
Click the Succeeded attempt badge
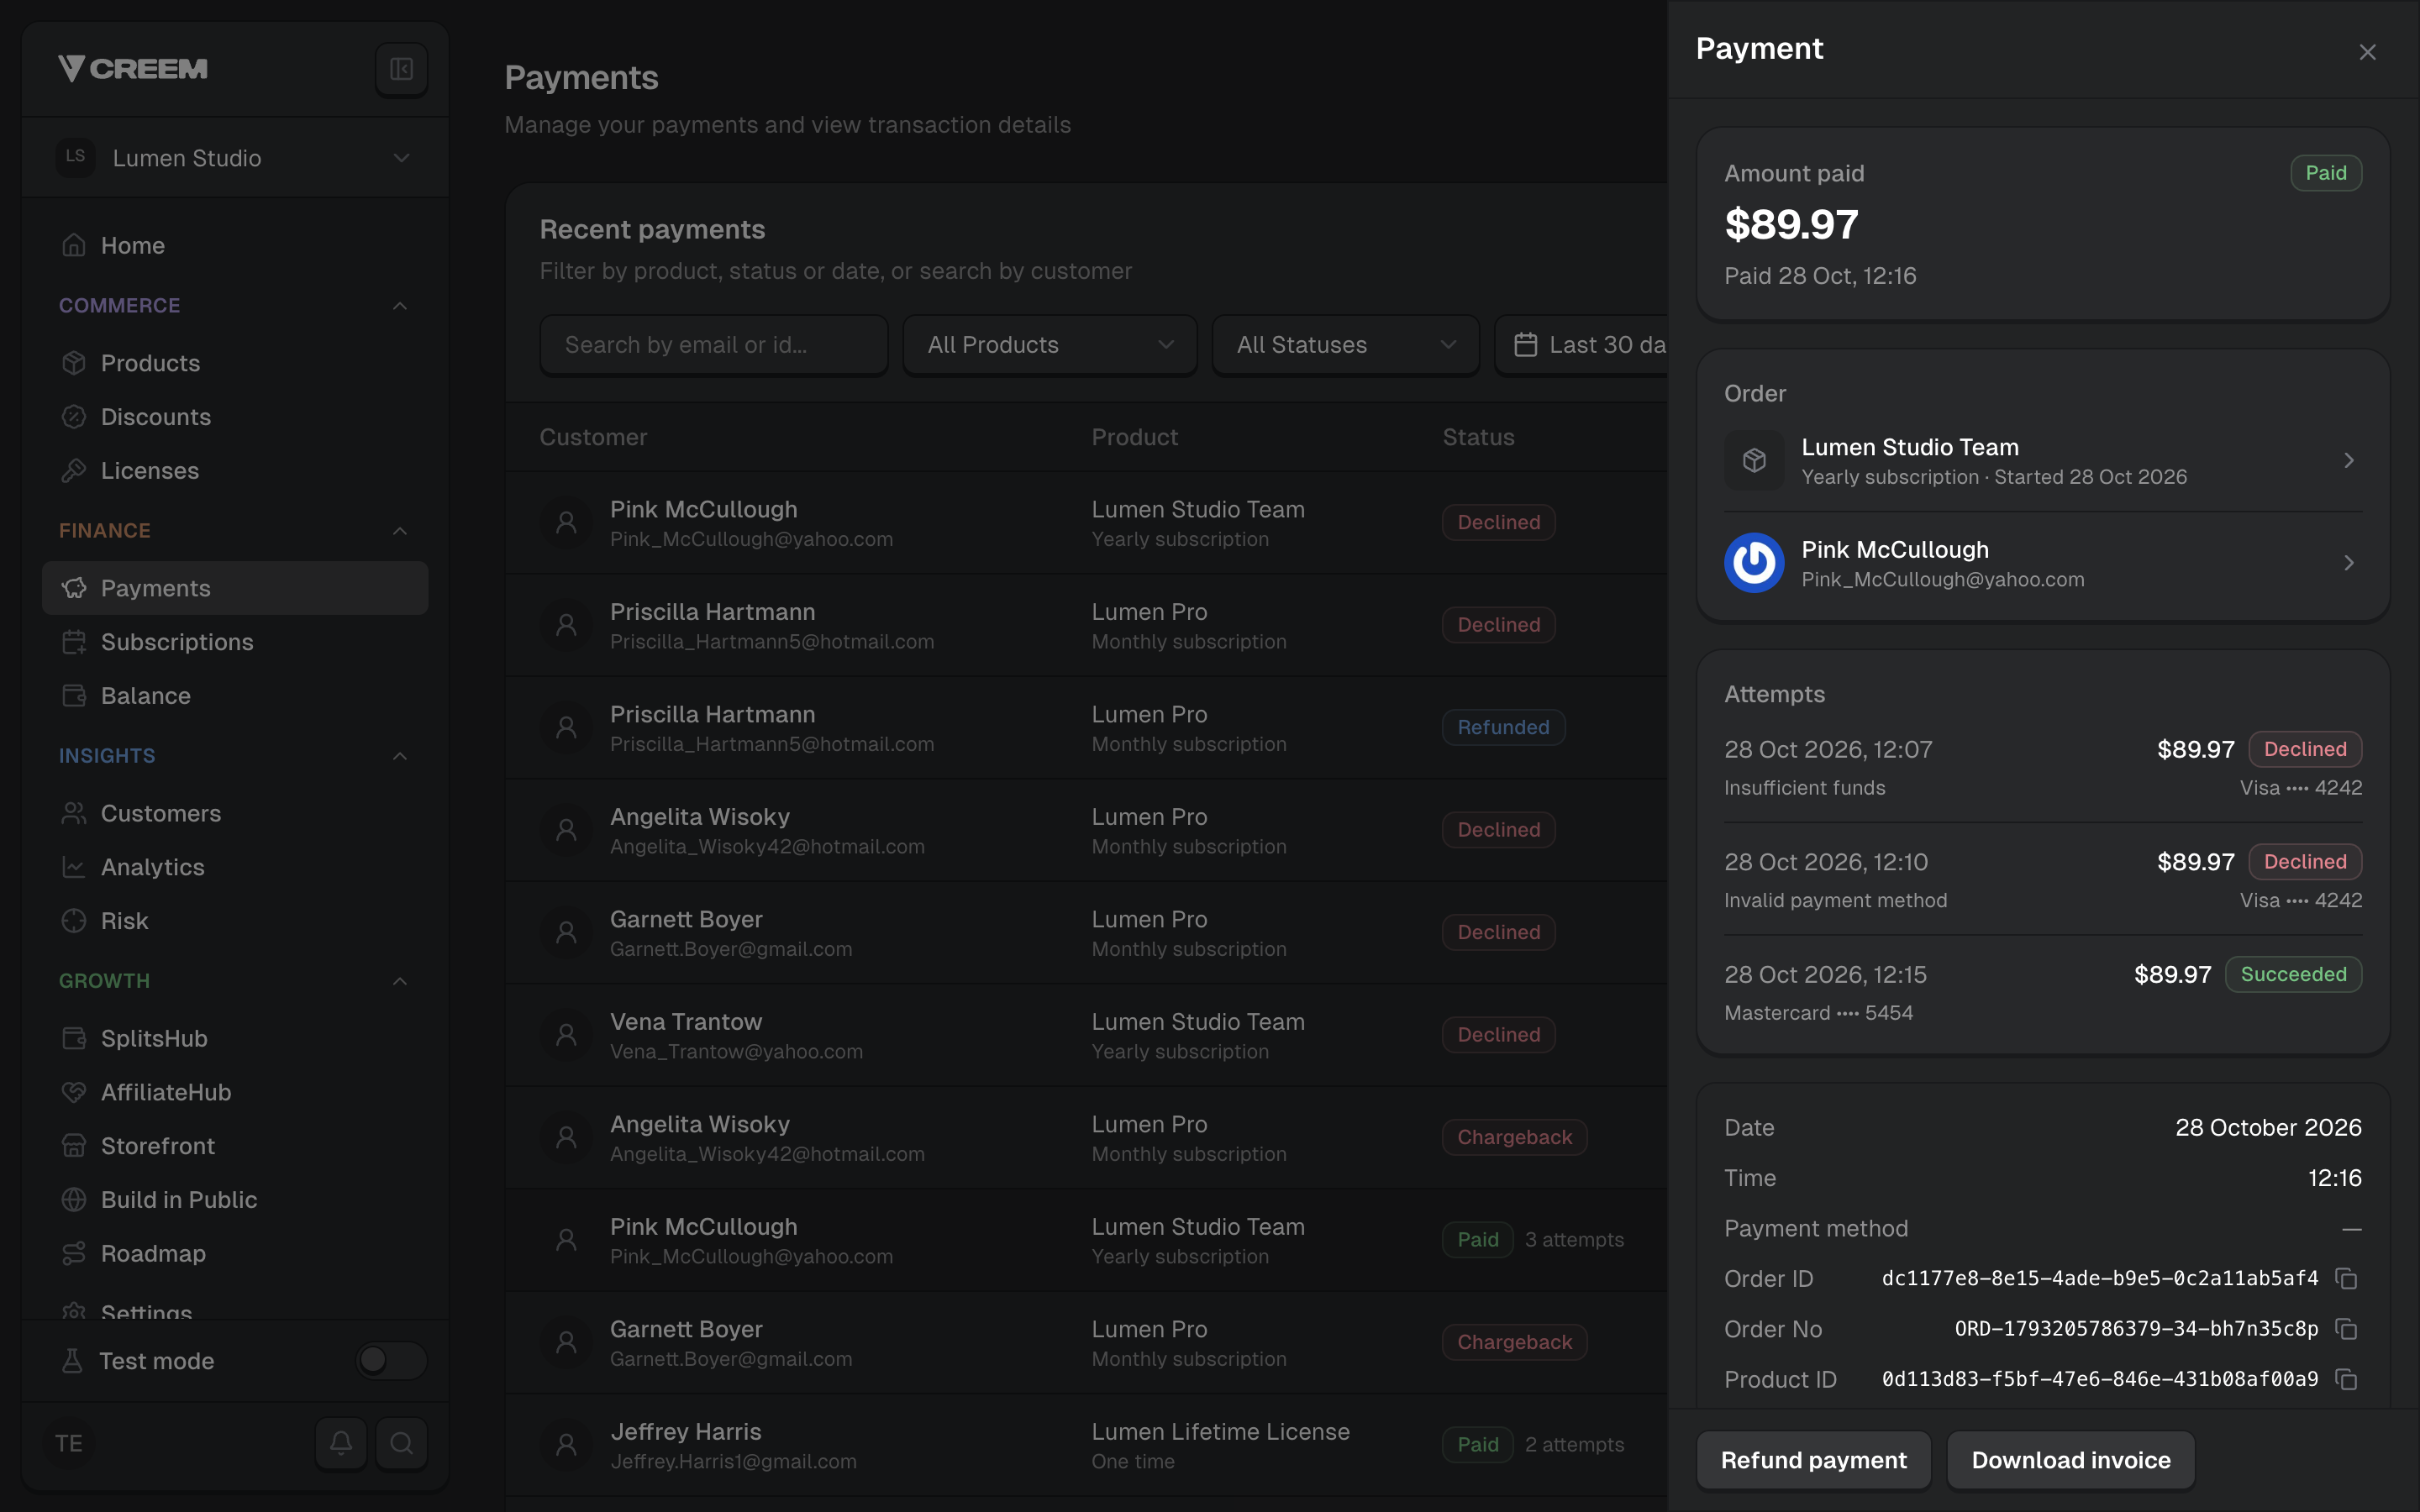click(x=2293, y=974)
